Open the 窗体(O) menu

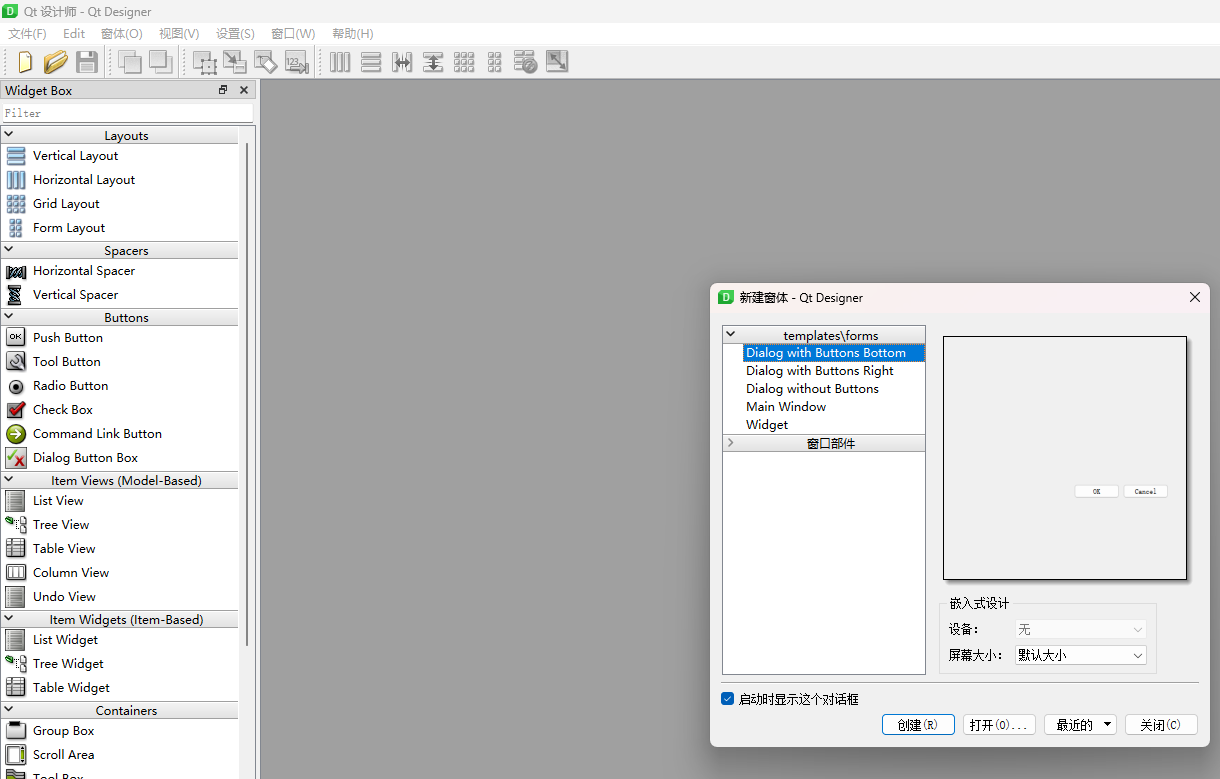(x=122, y=33)
